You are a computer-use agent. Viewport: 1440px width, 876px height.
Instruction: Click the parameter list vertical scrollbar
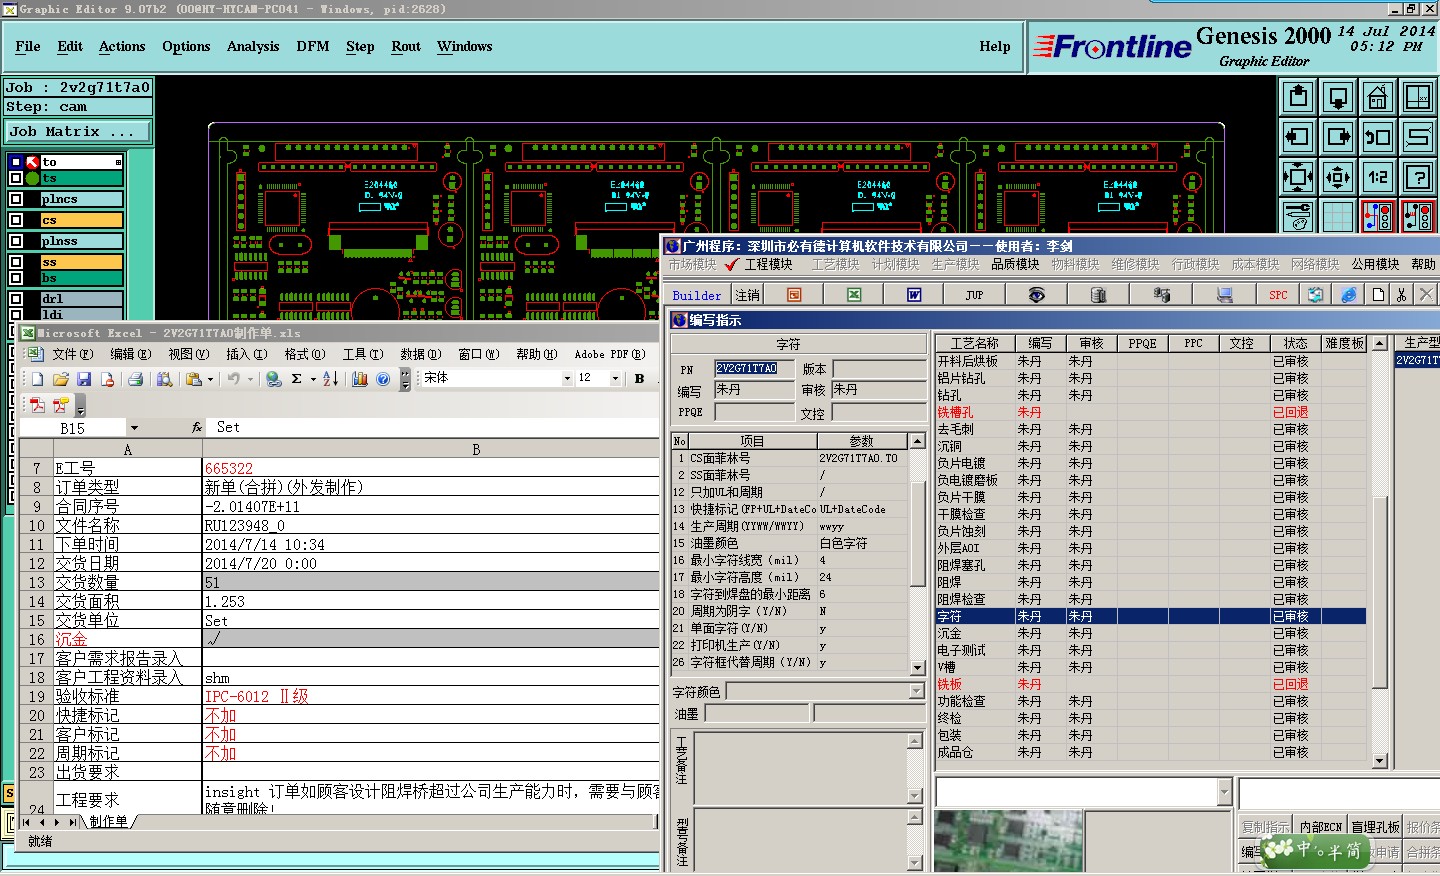click(917, 554)
